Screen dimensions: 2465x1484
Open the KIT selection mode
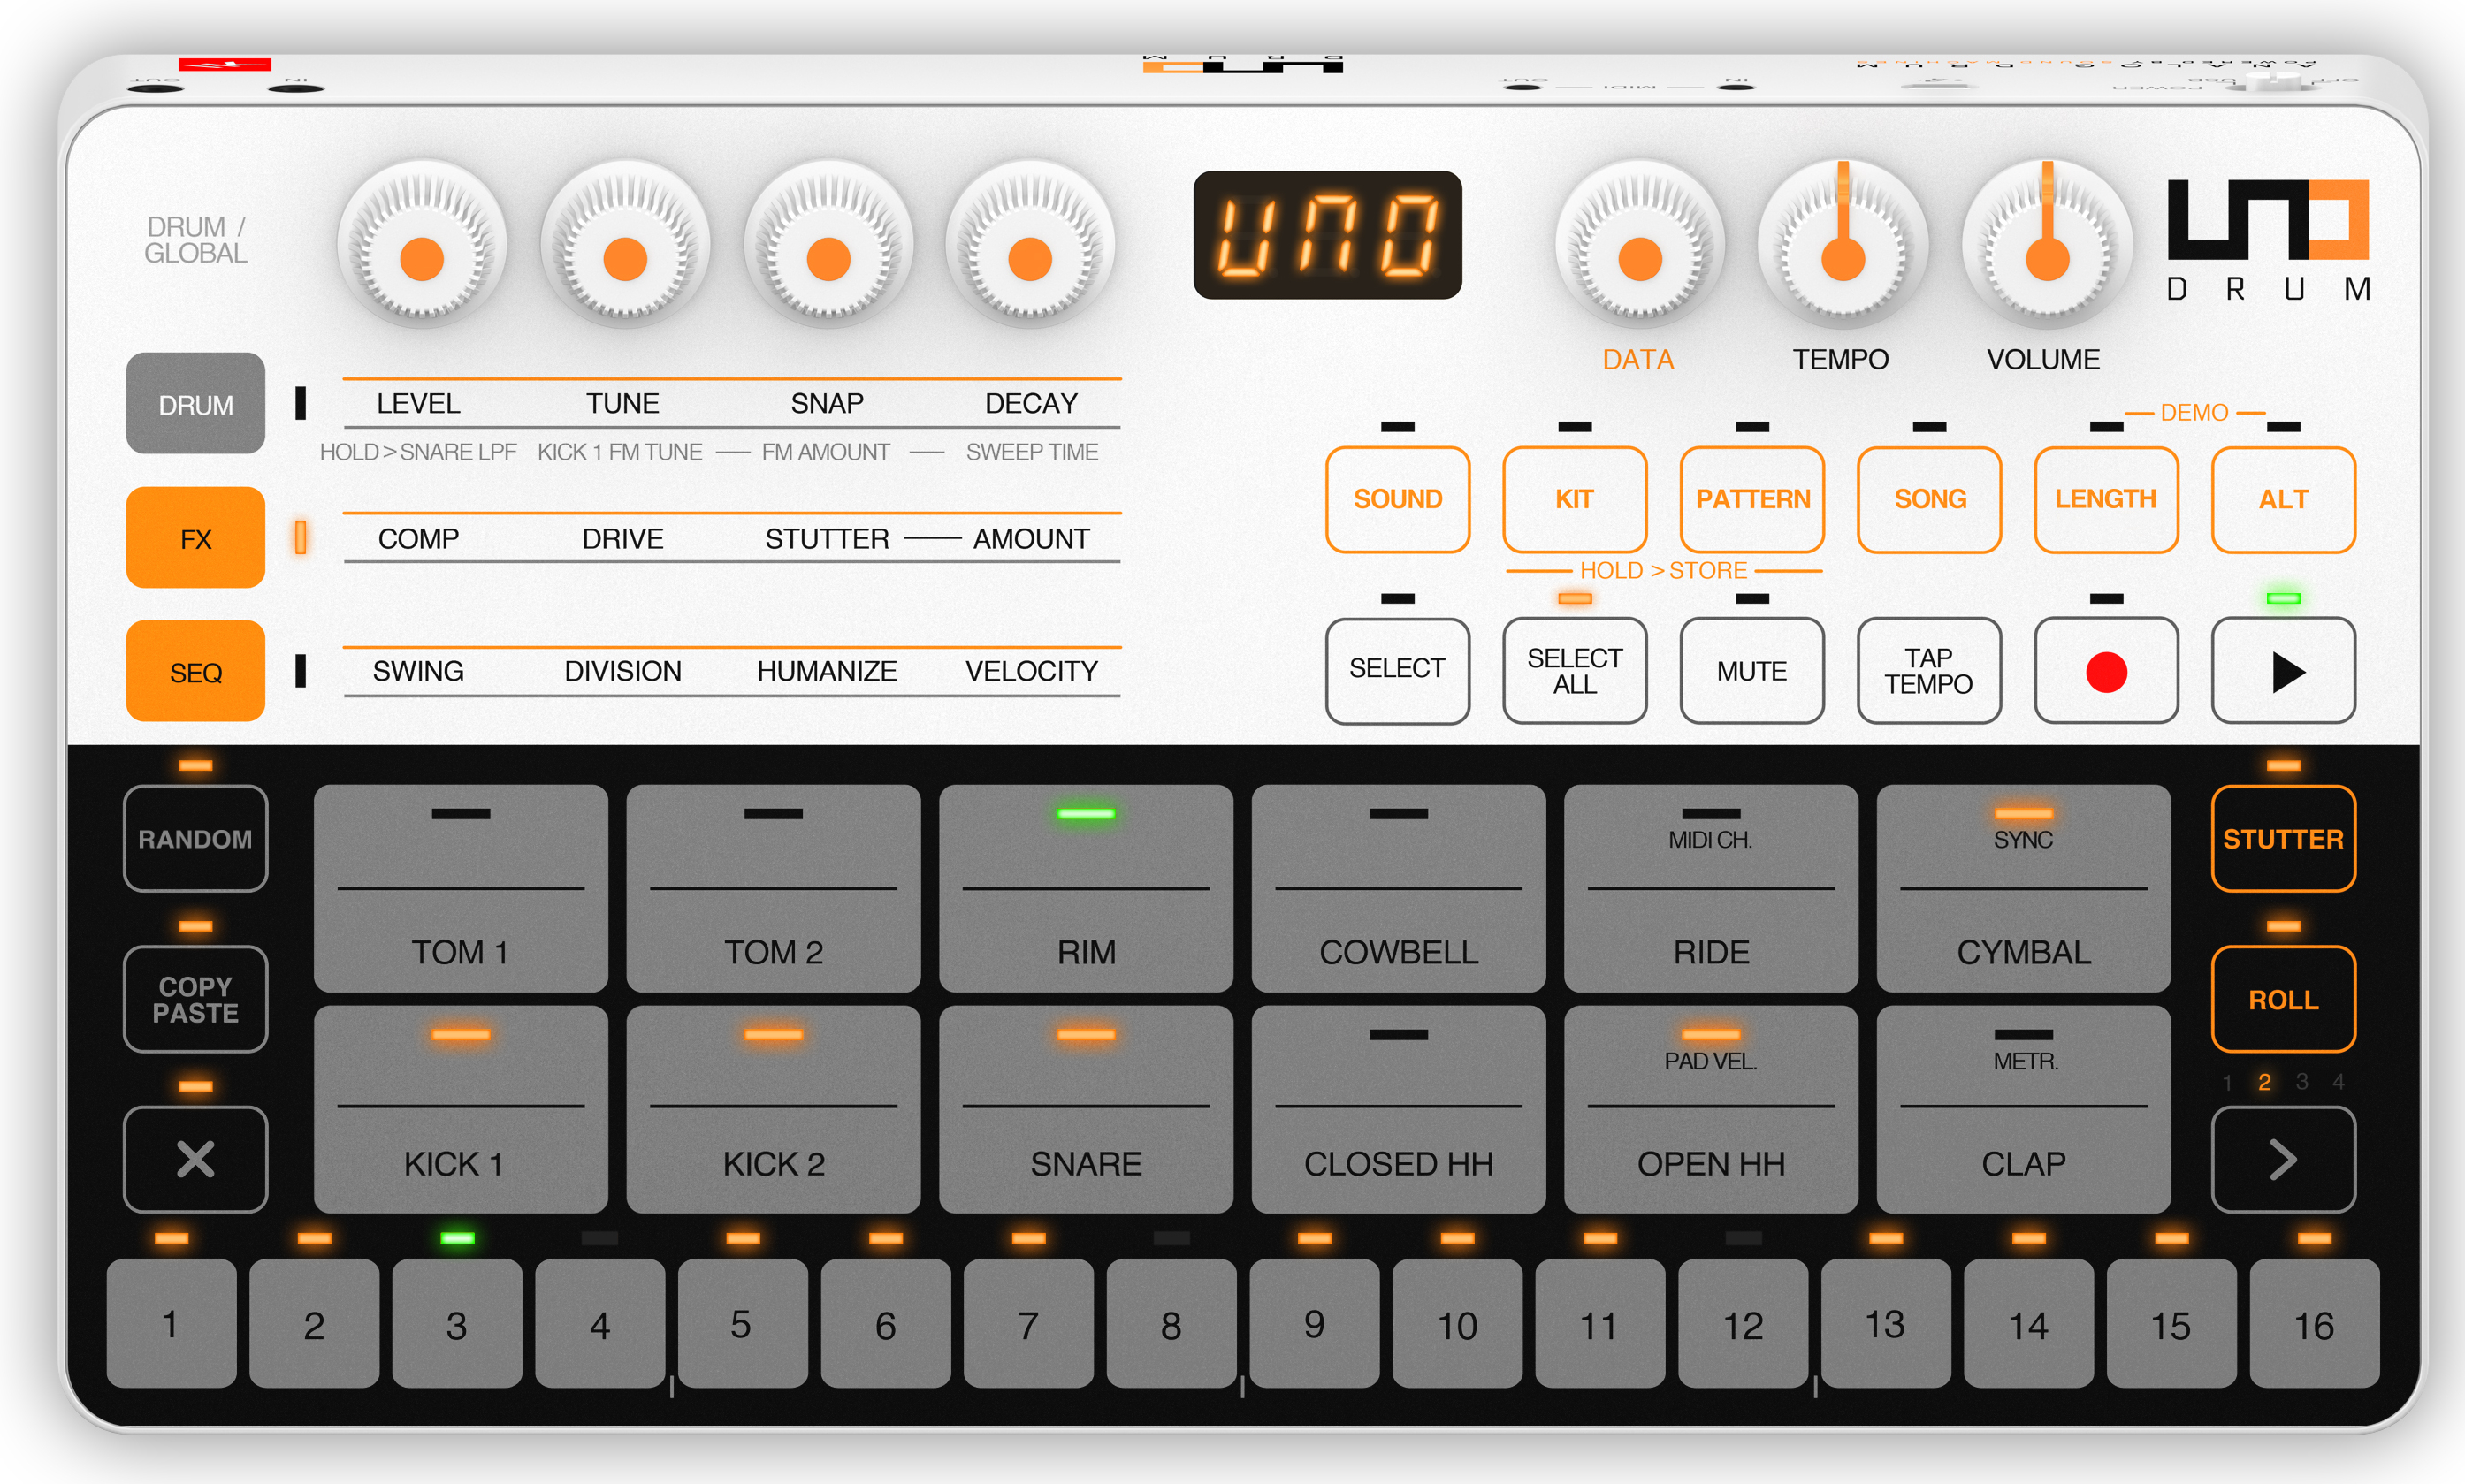[1574, 499]
